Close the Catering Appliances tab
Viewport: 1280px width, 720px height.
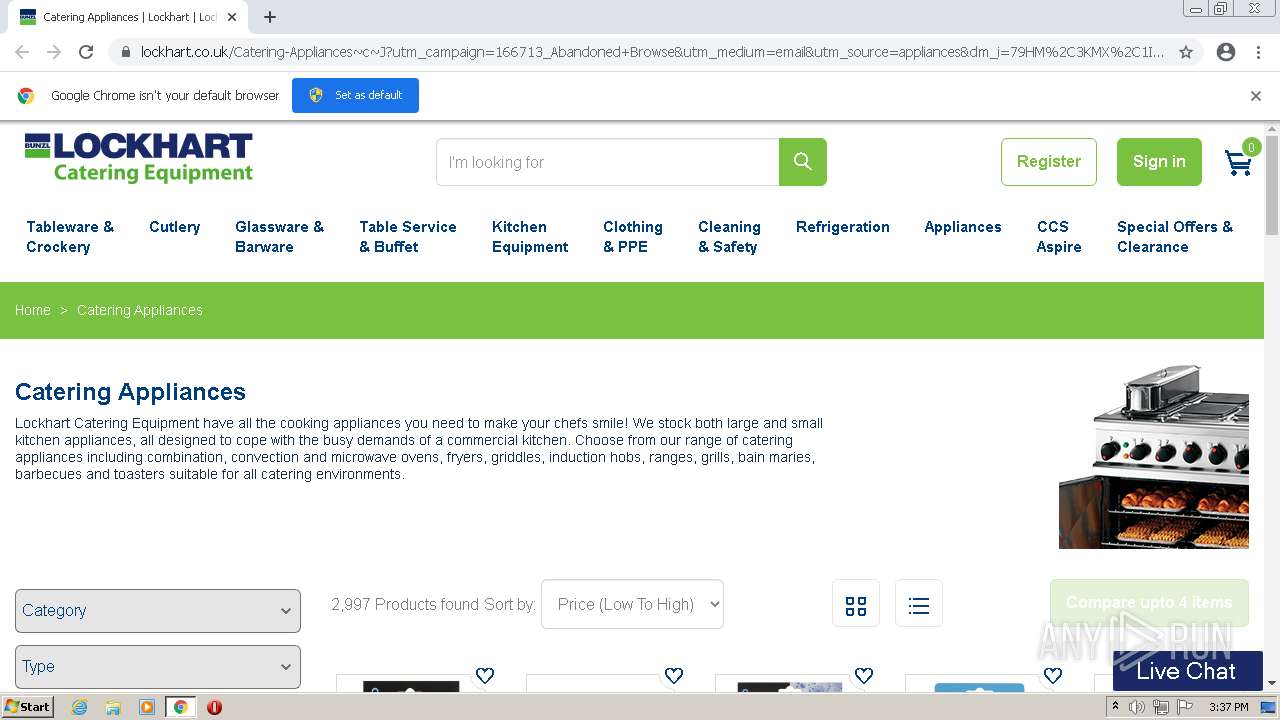pos(232,17)
